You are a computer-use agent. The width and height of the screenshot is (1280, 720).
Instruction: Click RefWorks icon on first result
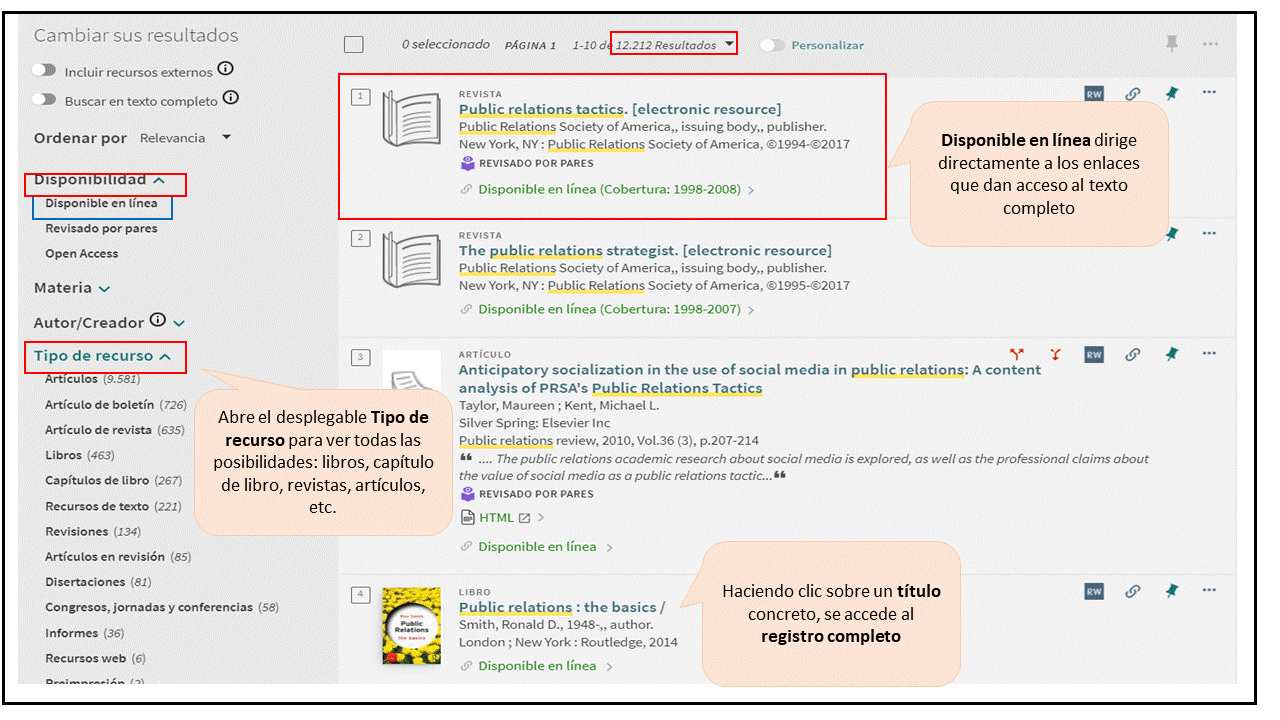point(1094,94)
